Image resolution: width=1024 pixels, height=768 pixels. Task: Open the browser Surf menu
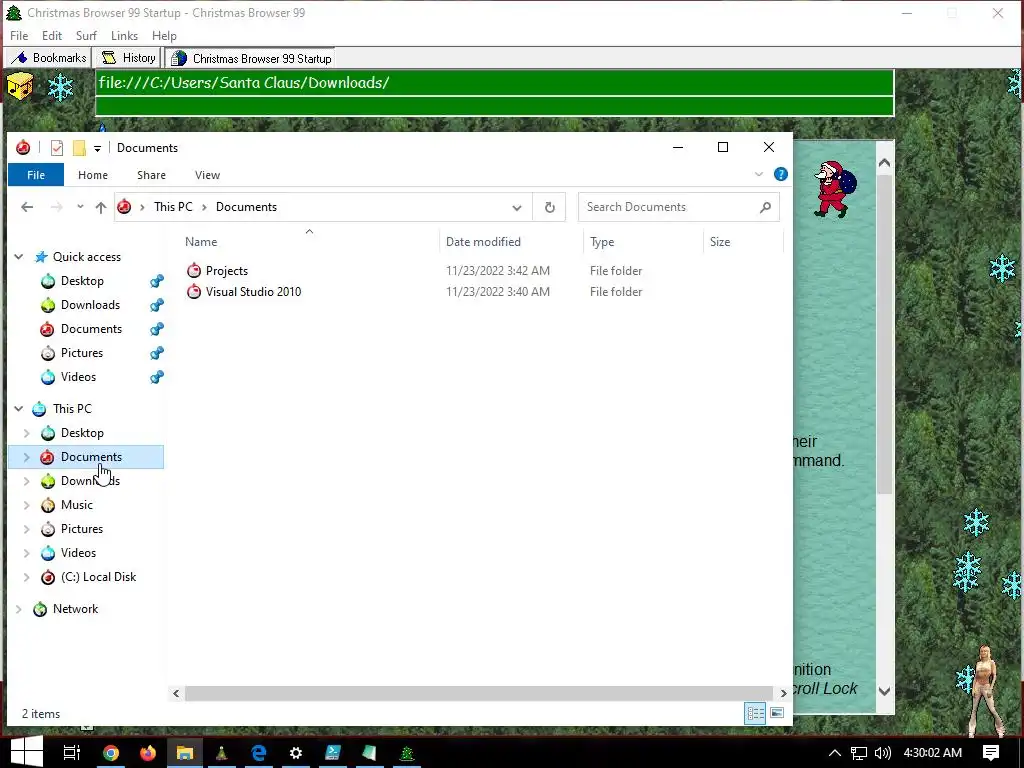86,36
